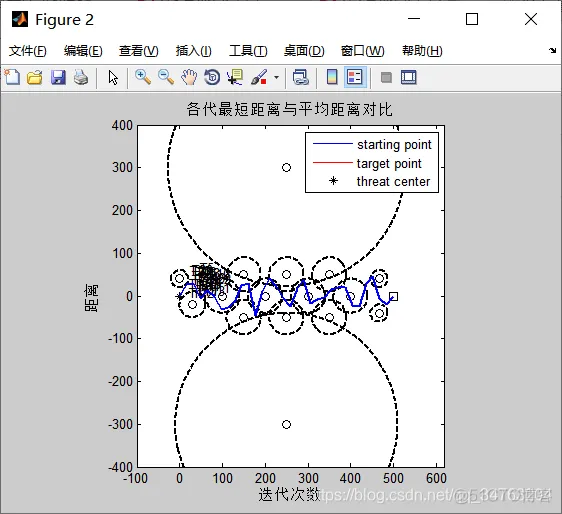Click the circle marker at y=-300
Image resolution: width=562 pixels, height=514 pixels.
pyautogui.click(x=286, y=424)
